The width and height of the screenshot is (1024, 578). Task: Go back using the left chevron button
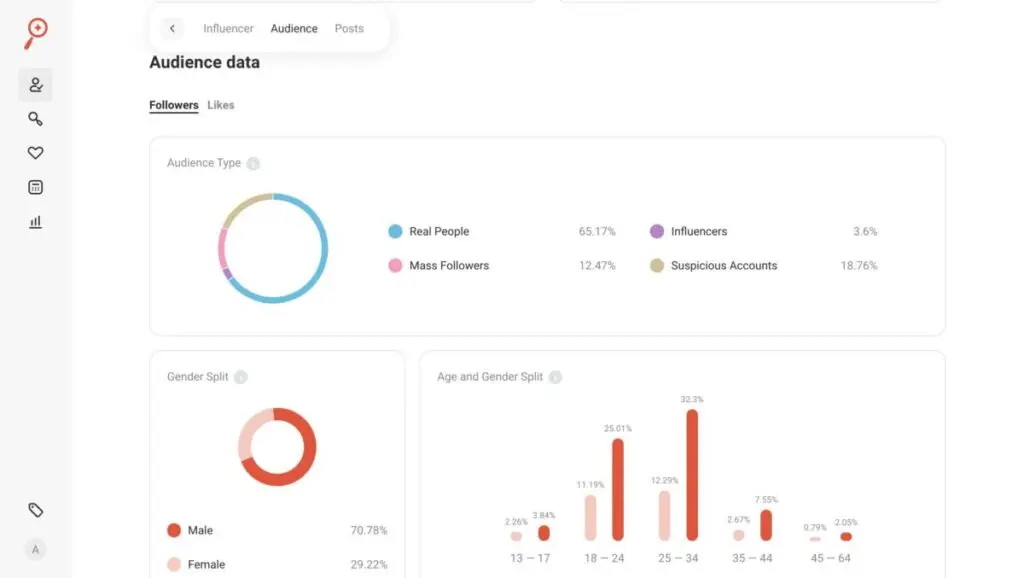tap(172, 29)
